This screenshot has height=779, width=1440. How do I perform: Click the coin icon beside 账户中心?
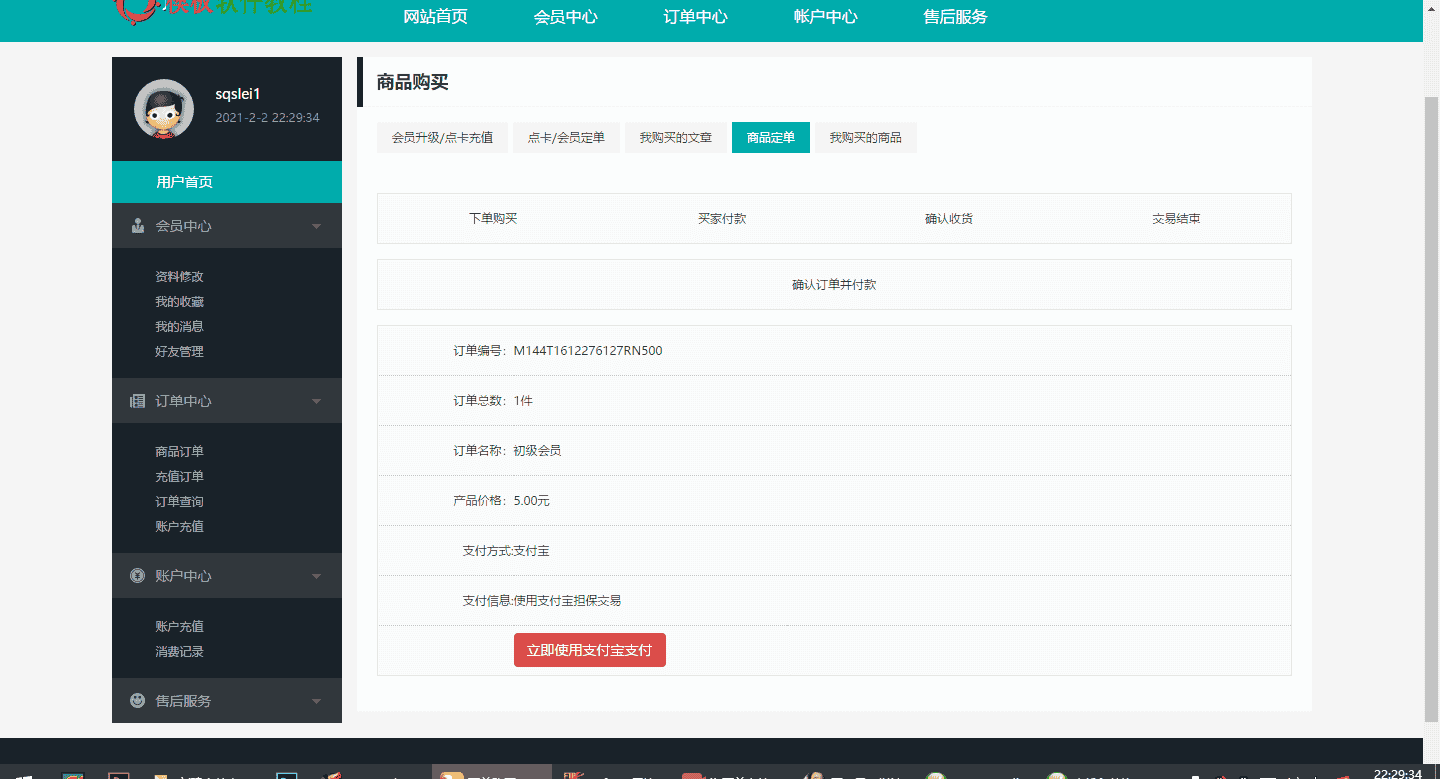tap(137, 575)
